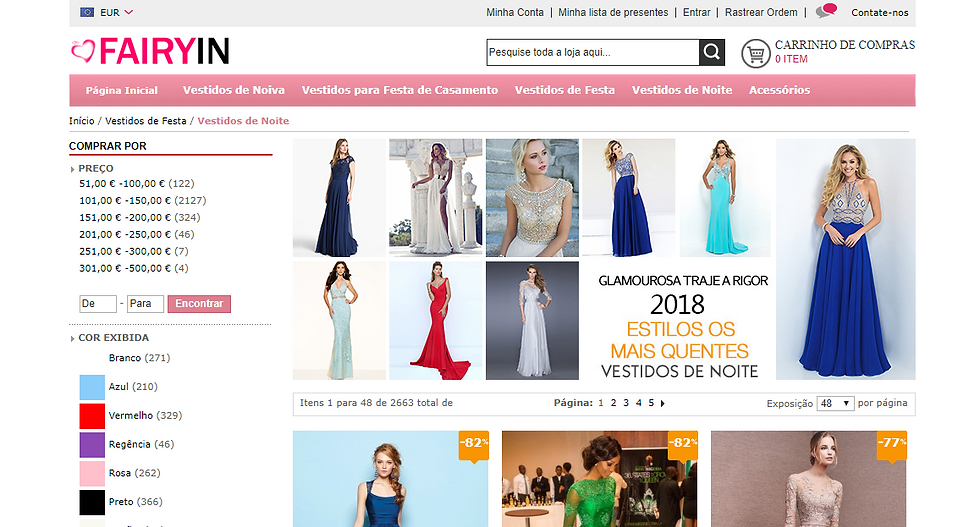Viewport: 980px width, 527px height.
Task: Open Minha lista de presentes link
Action: (613, 13)
